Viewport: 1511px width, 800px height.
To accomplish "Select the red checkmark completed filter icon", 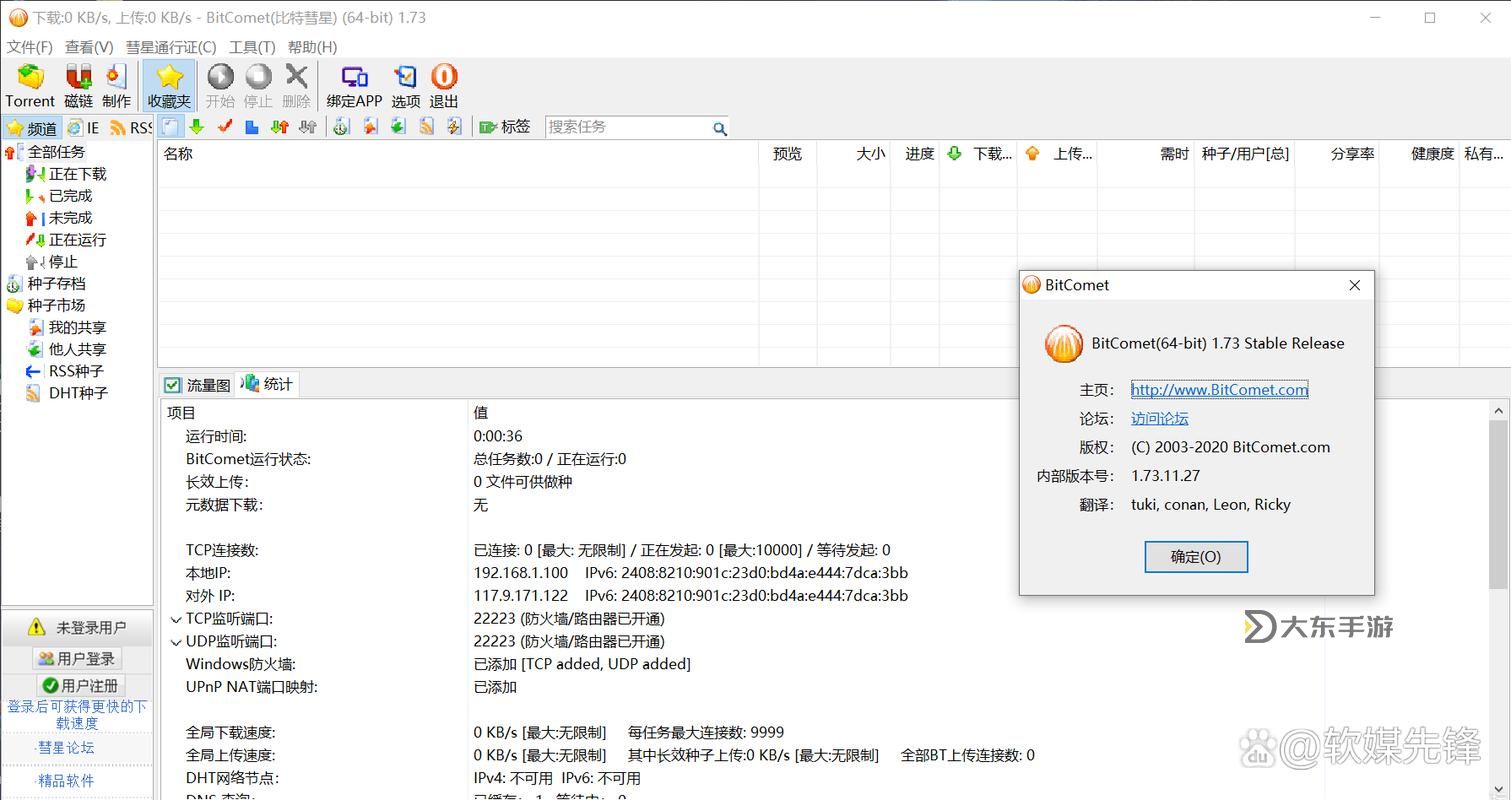I will point(225,127).
